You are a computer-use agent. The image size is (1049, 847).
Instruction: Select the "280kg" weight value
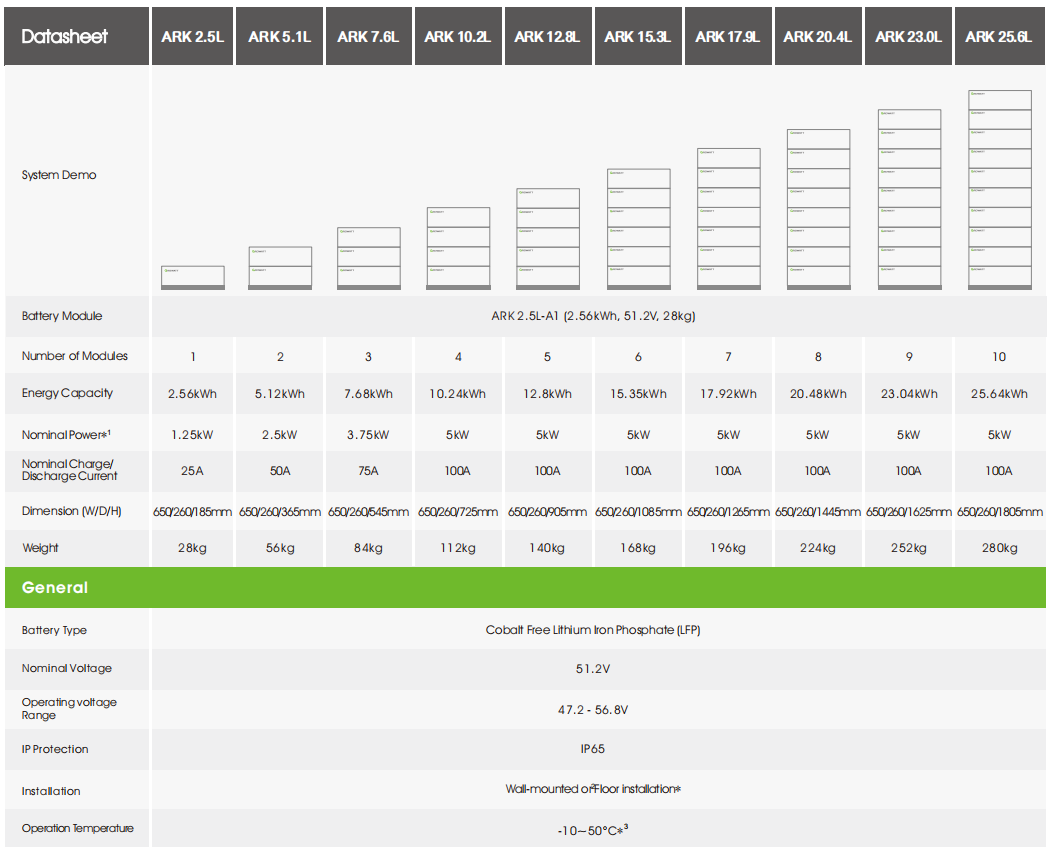pos(999,548)
